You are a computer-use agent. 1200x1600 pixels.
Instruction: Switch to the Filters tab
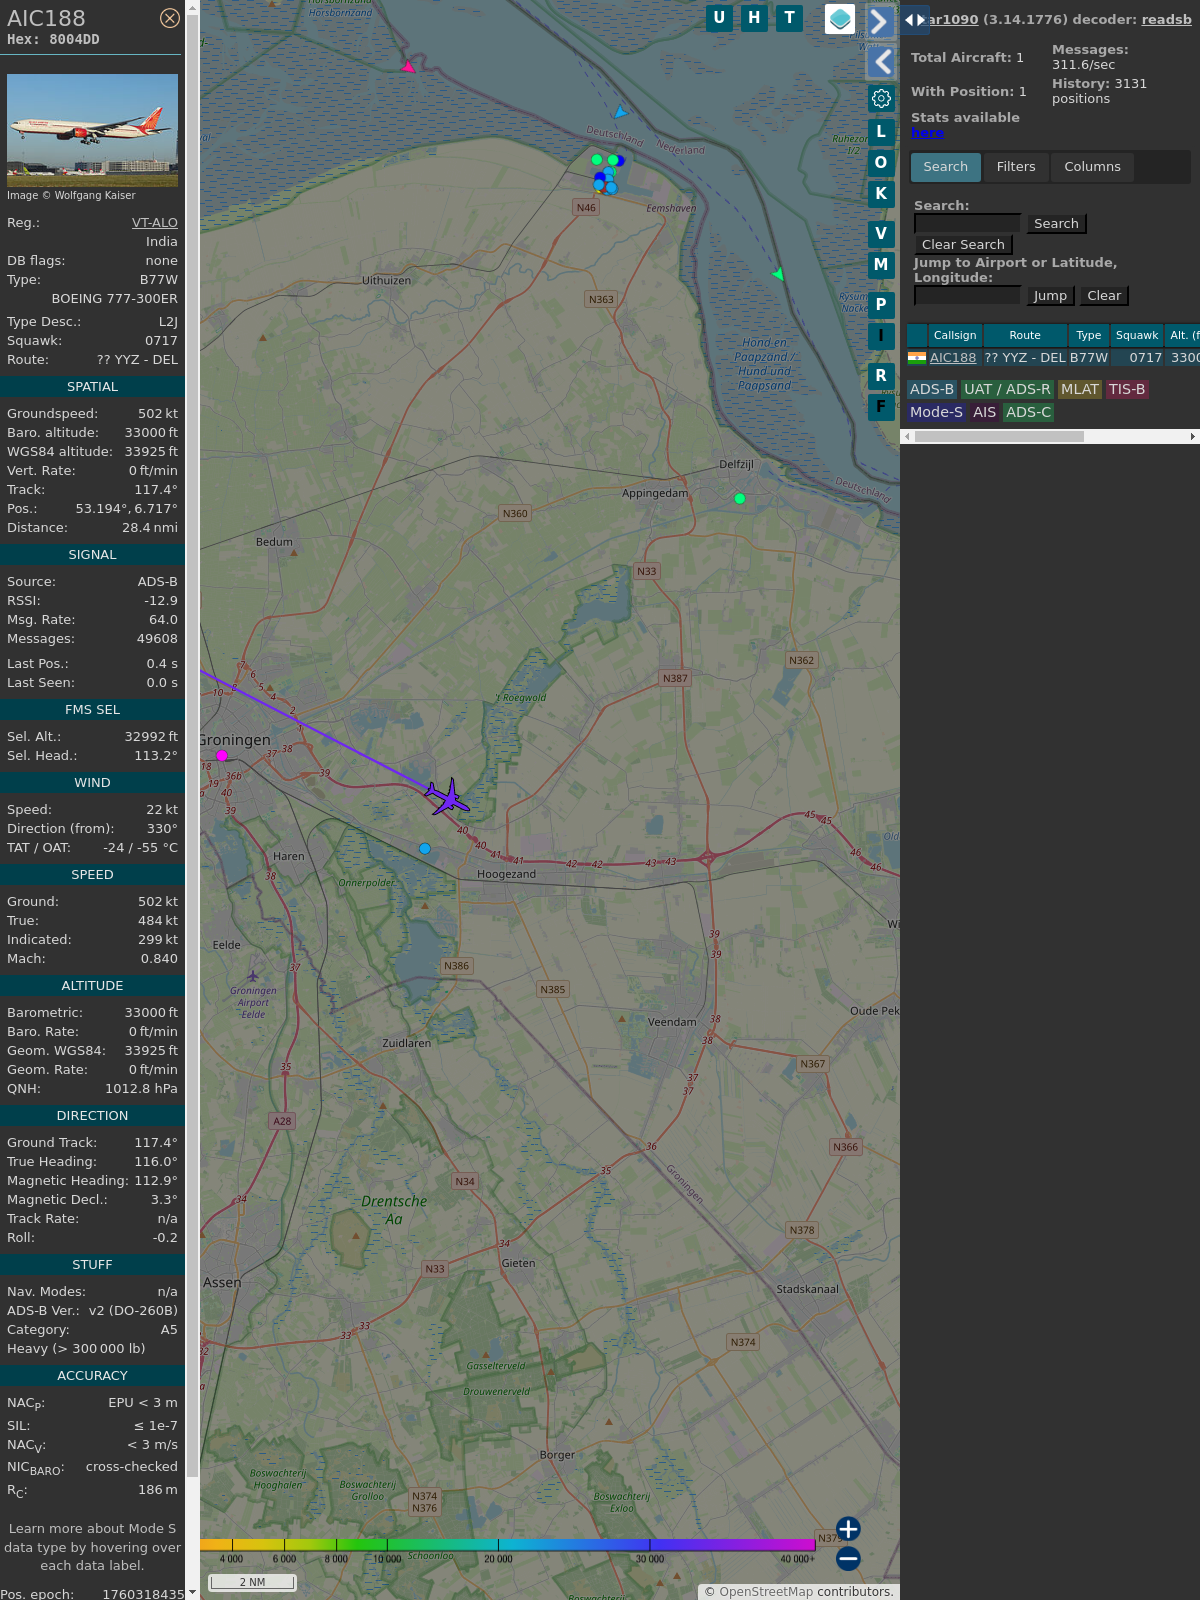[x=1015, y=167]
